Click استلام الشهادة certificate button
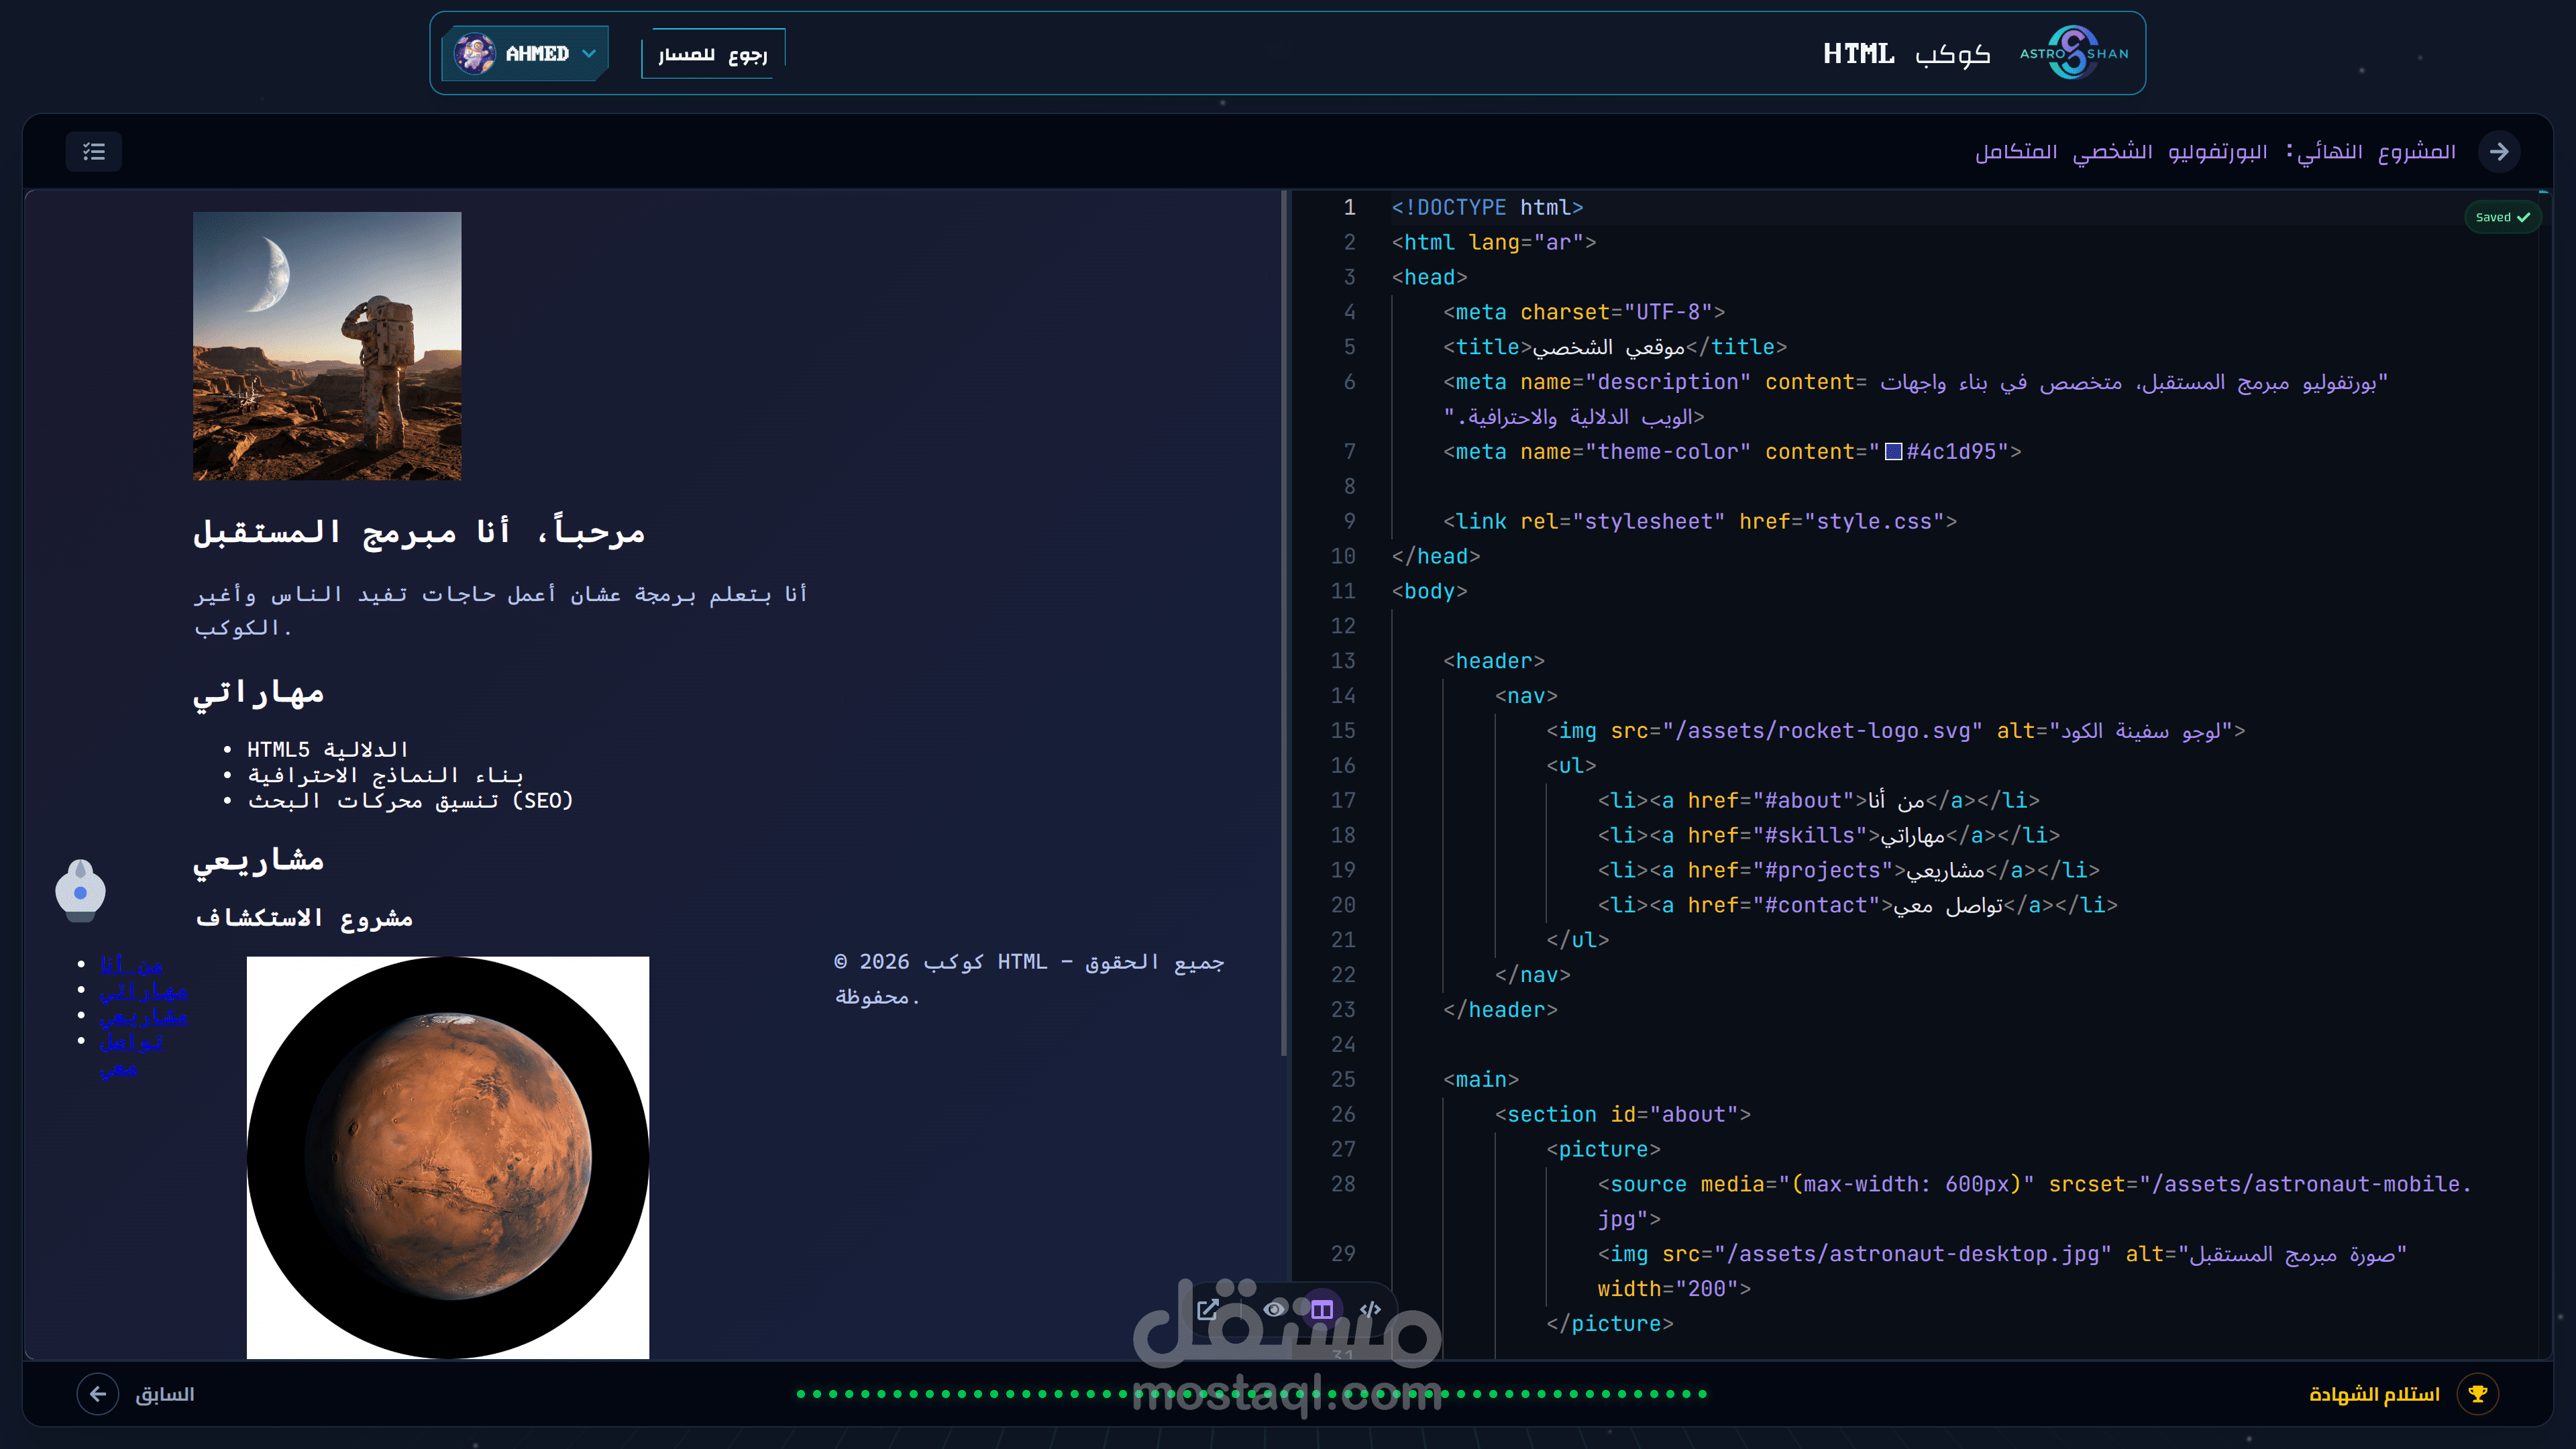 tap(2374, 1393)
